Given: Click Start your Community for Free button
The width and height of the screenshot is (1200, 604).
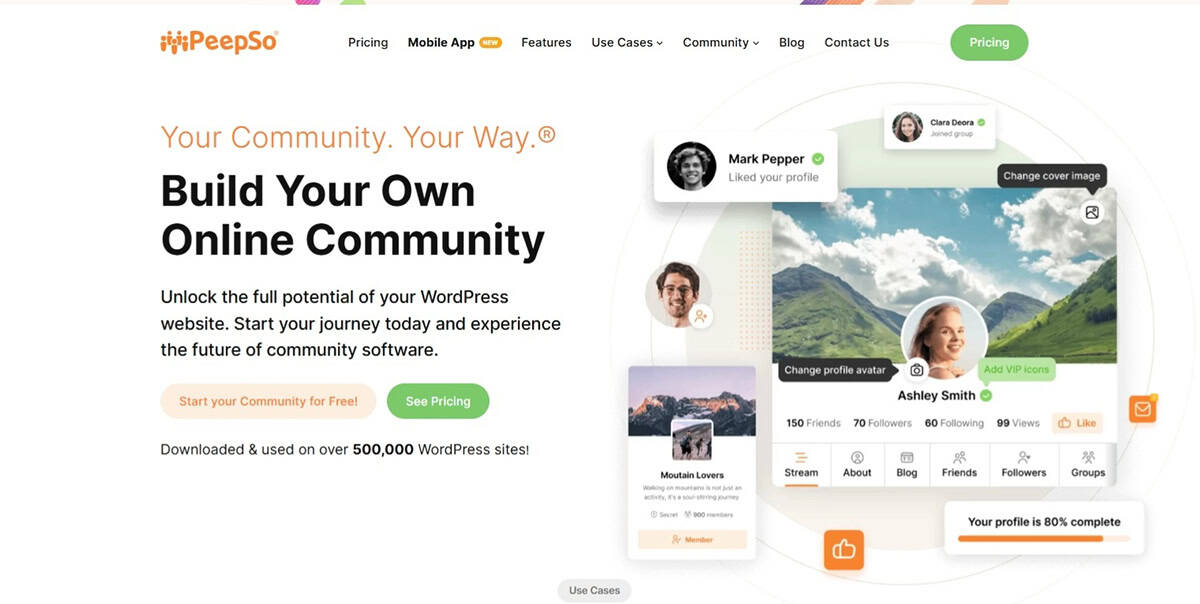Looking at the screenshot, I should click(268, 401).
